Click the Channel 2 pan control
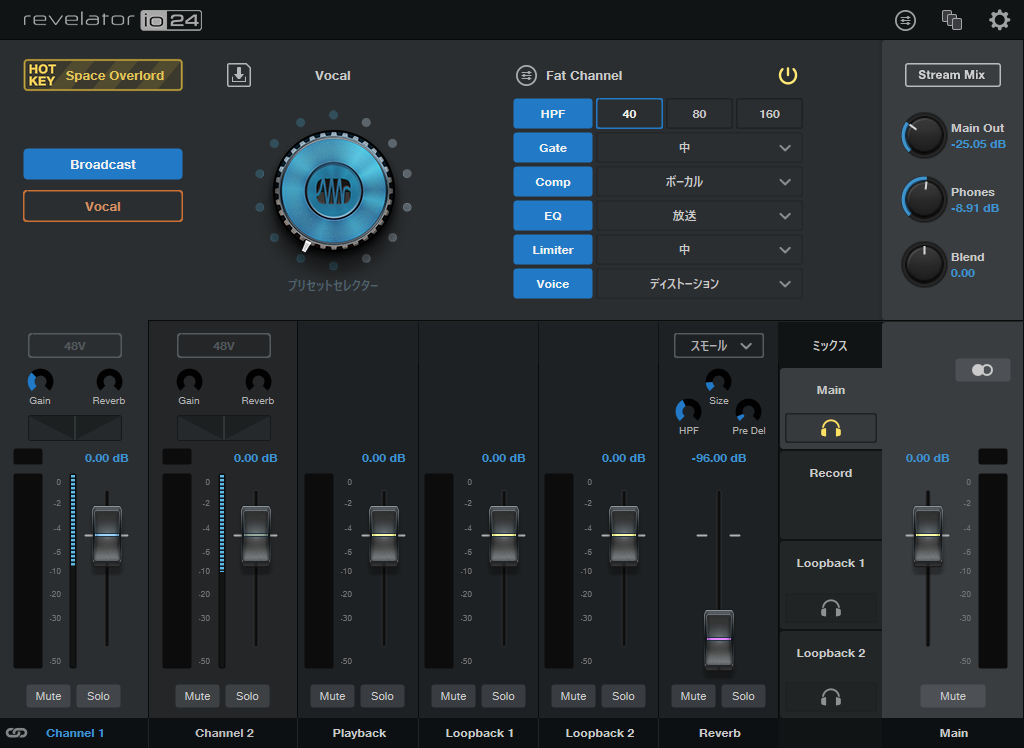This screenshot has width=1024, height=748. point(223,428)
